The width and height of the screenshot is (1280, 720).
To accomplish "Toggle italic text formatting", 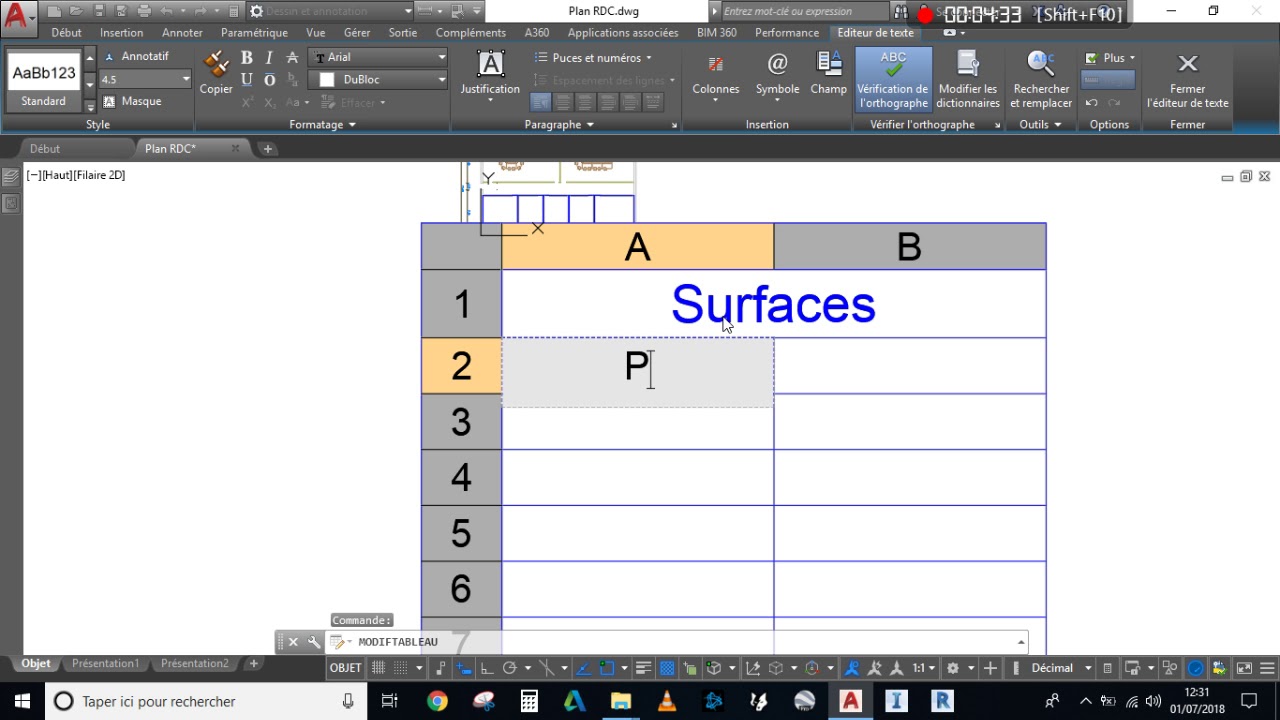I will (269, 58).
